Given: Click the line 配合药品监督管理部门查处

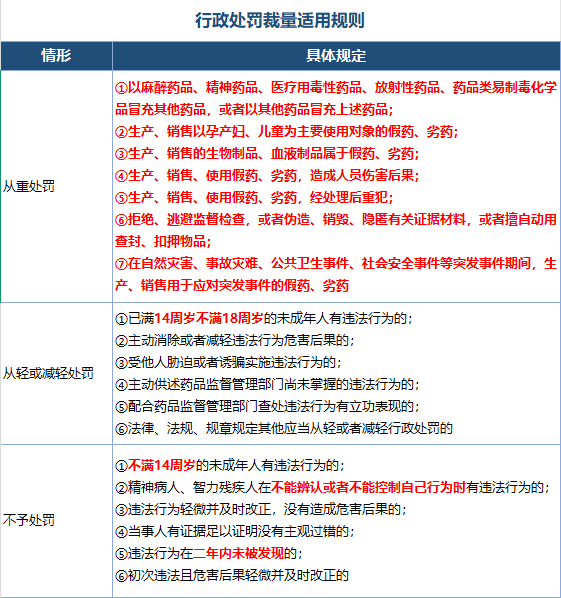Looking at the screenshot, I should coord(267,406).
